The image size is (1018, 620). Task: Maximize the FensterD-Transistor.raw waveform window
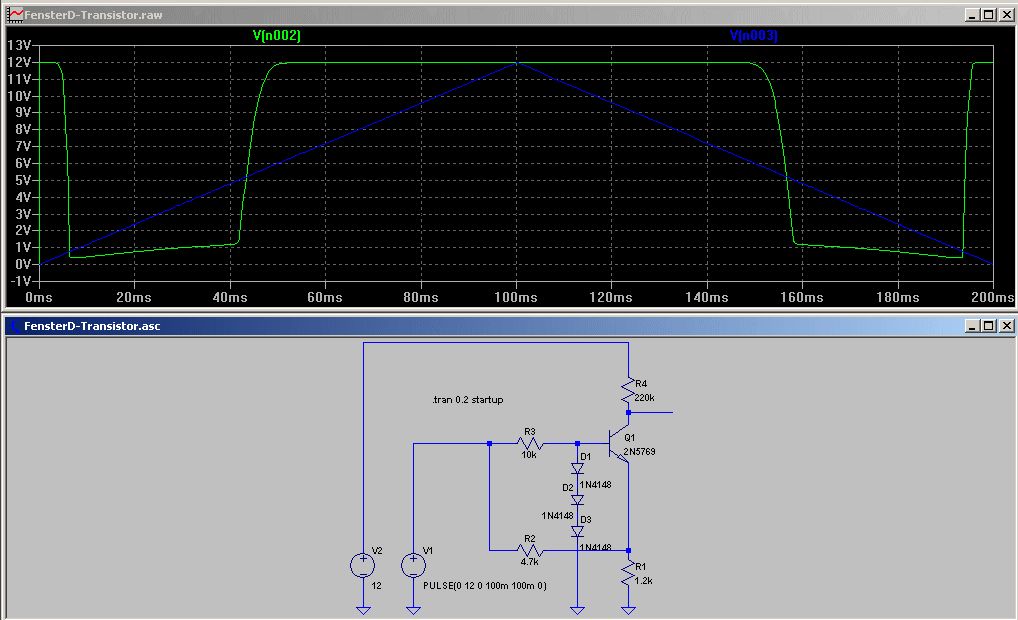click(x=989, y=15)
